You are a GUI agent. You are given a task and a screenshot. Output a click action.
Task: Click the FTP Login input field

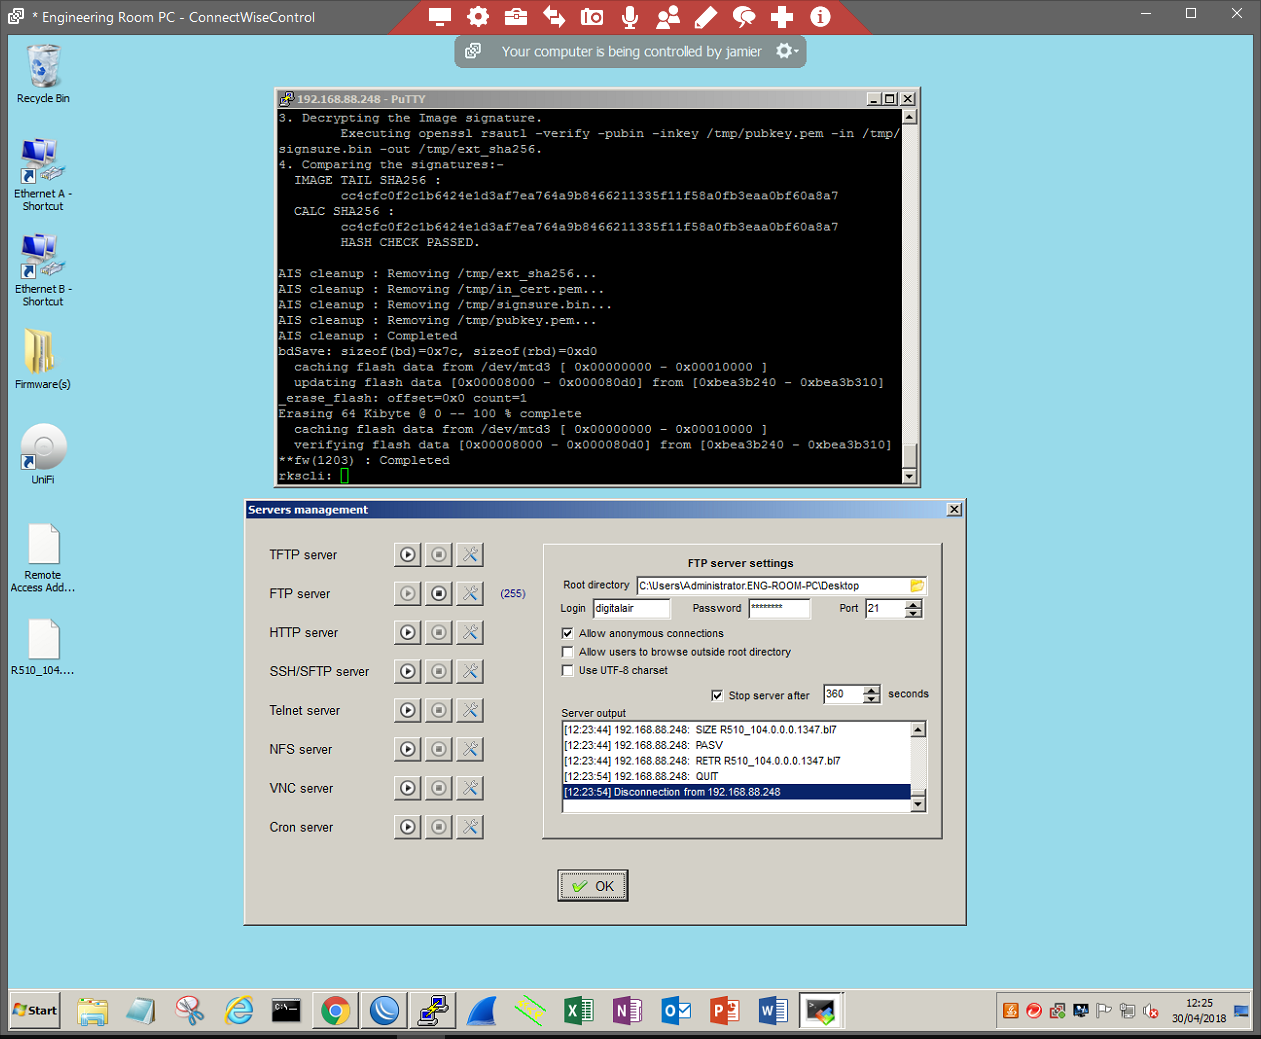630,608
